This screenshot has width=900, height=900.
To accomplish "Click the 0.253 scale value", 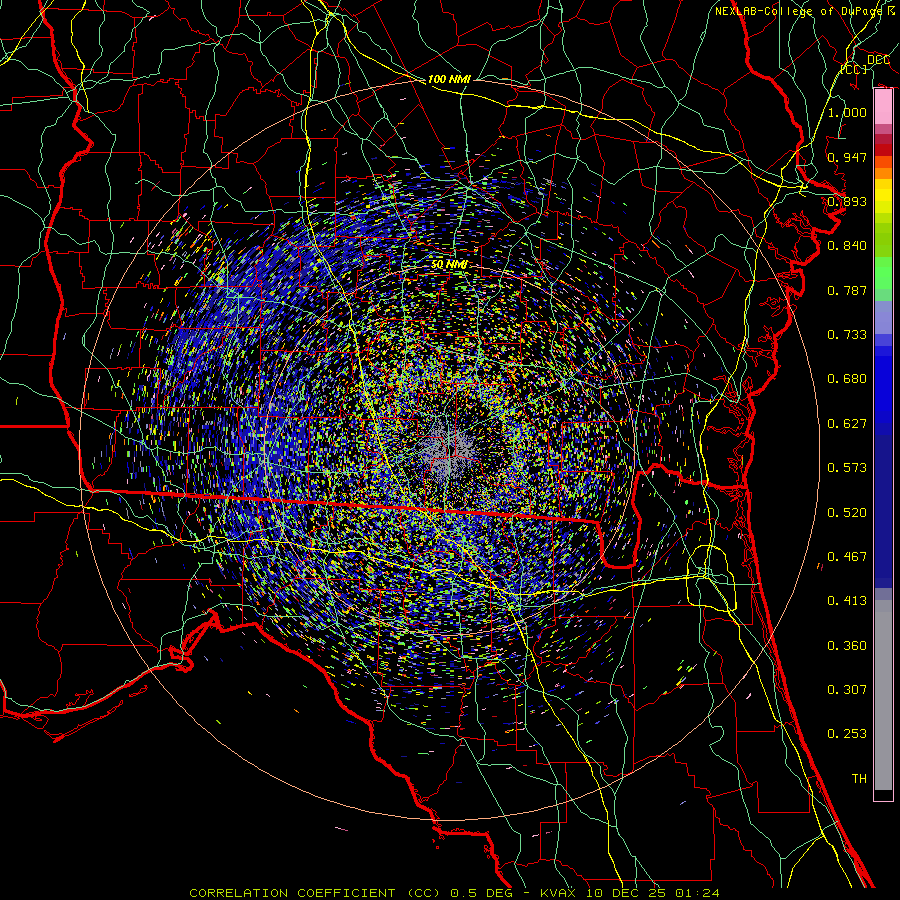I will click(x=847, y=734).
